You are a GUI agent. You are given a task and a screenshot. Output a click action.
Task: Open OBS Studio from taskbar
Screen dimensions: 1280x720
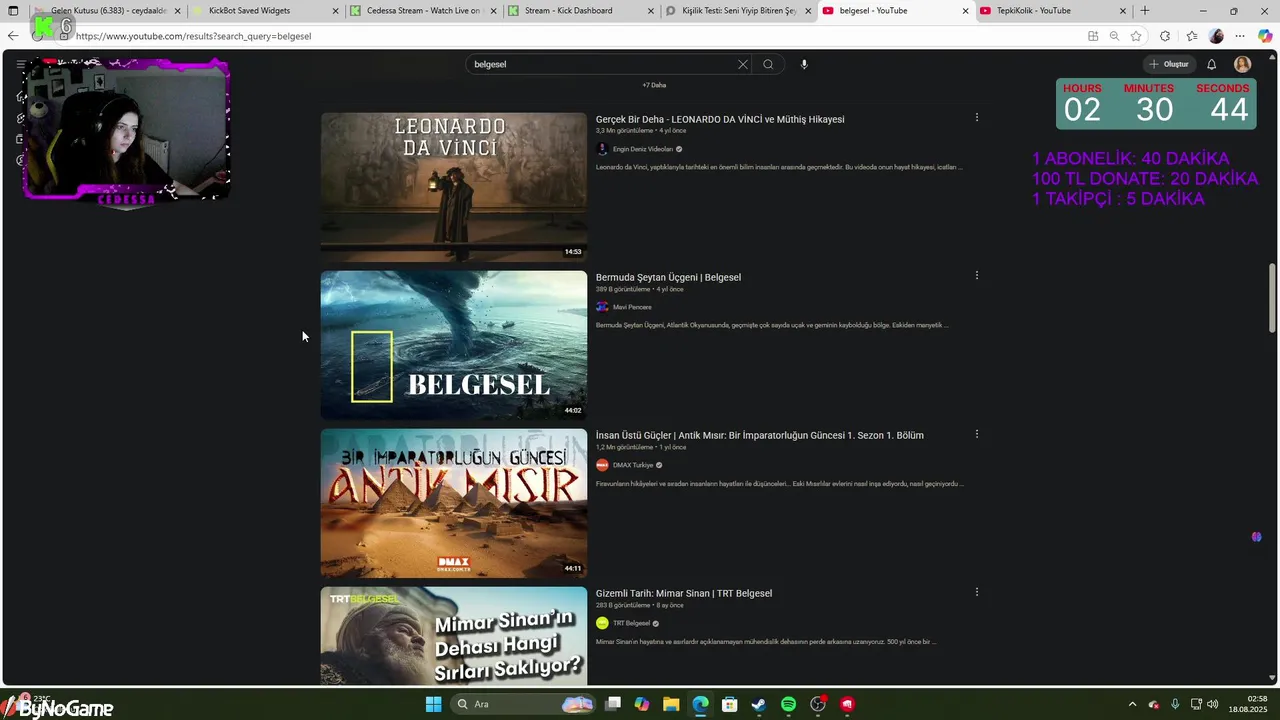tap(818, 704)
